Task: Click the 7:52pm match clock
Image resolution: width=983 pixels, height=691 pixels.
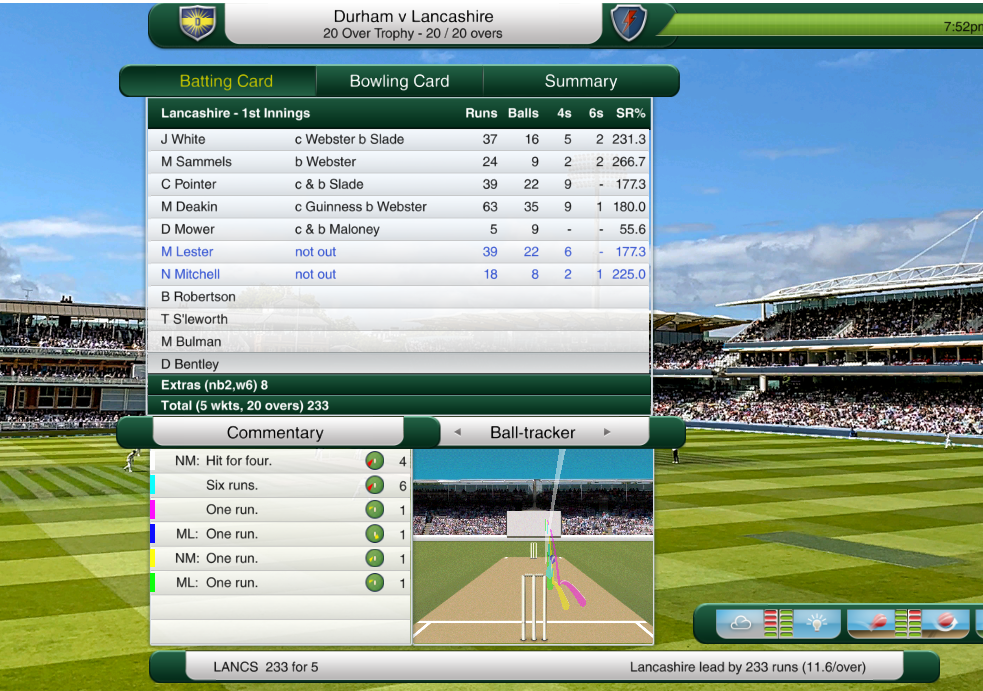Action: point(963,26)
